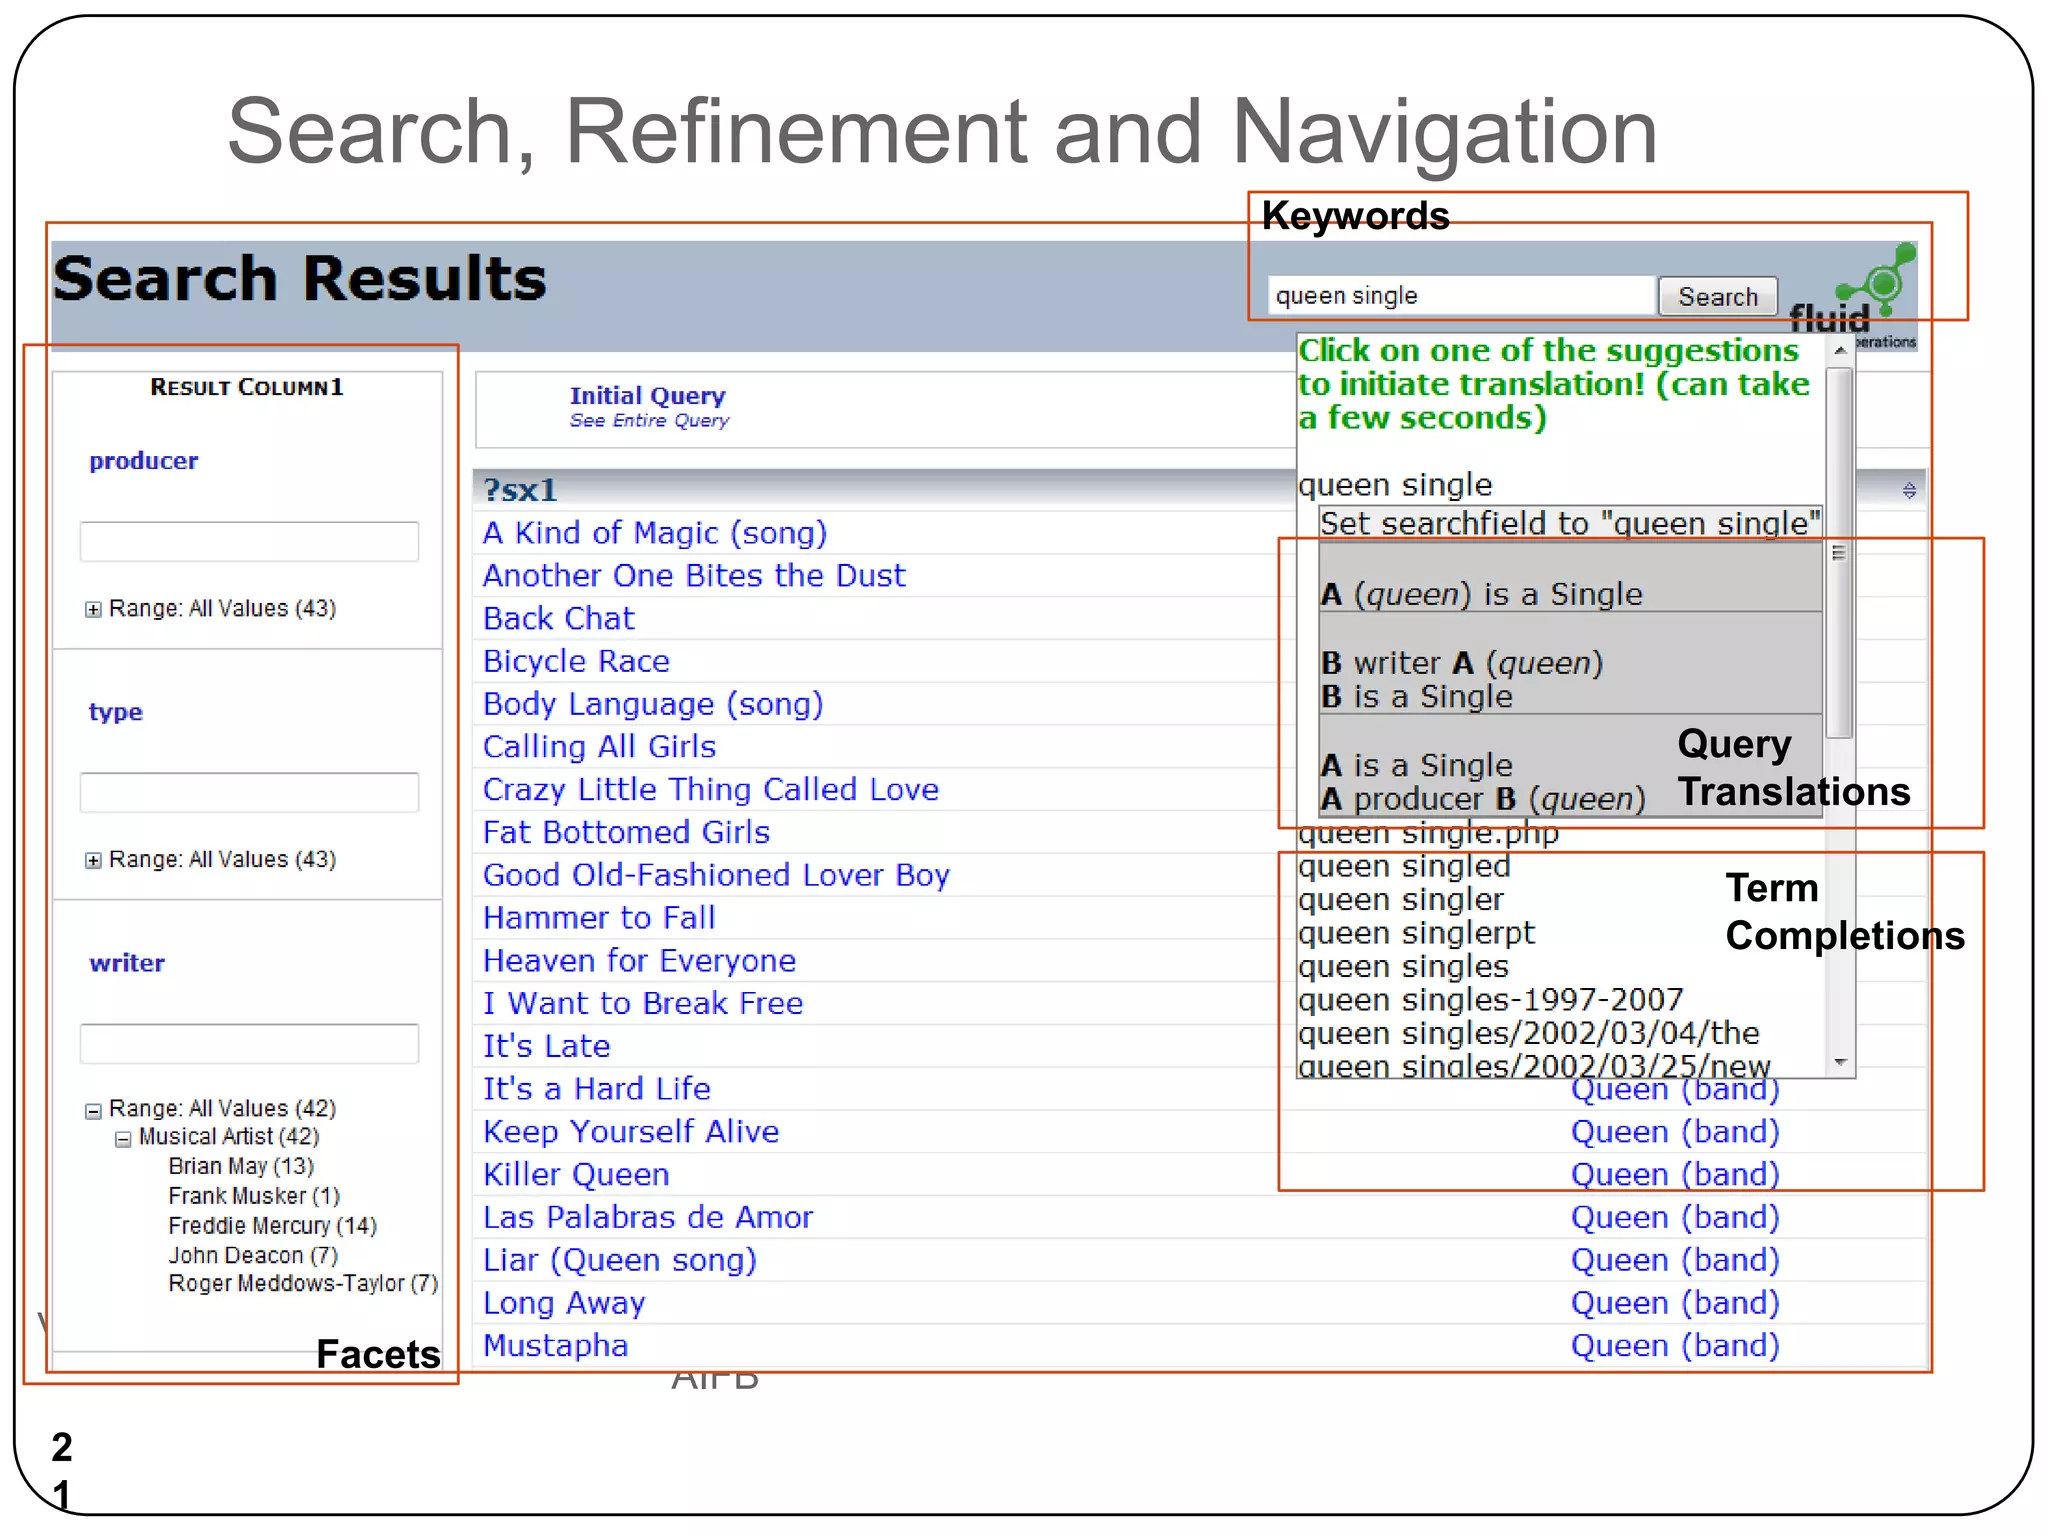2048x1536 pixels.
Task: Click suggestion dropdown scrollbar down arrow
Action: coord(1840,1062)
